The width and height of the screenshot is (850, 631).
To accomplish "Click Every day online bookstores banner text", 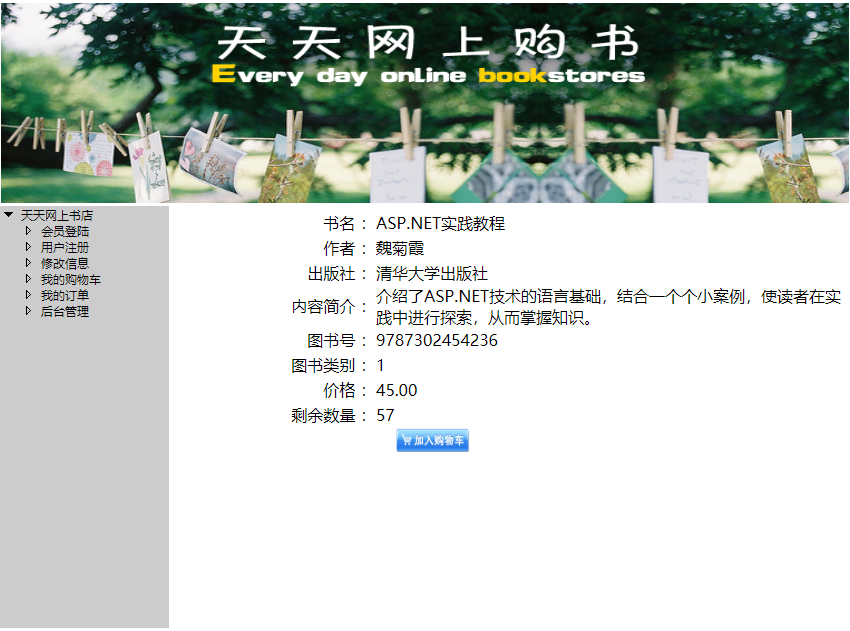I will [x=428, y=75].
